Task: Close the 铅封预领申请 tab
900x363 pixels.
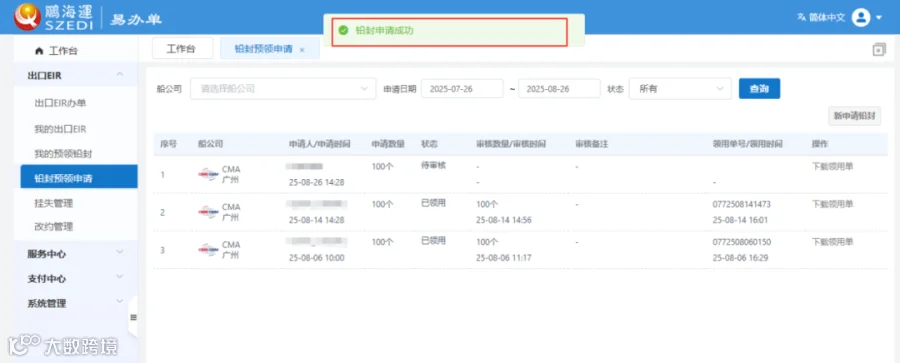Action: coord(302,50)
